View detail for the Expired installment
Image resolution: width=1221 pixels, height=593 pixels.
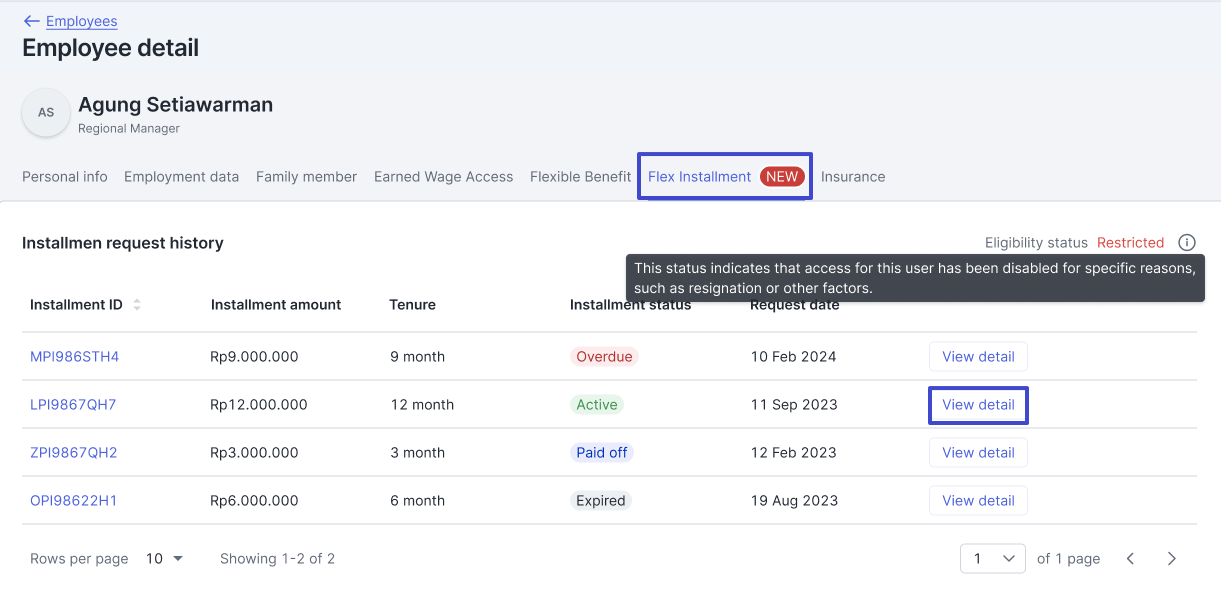tap(978, 501)
